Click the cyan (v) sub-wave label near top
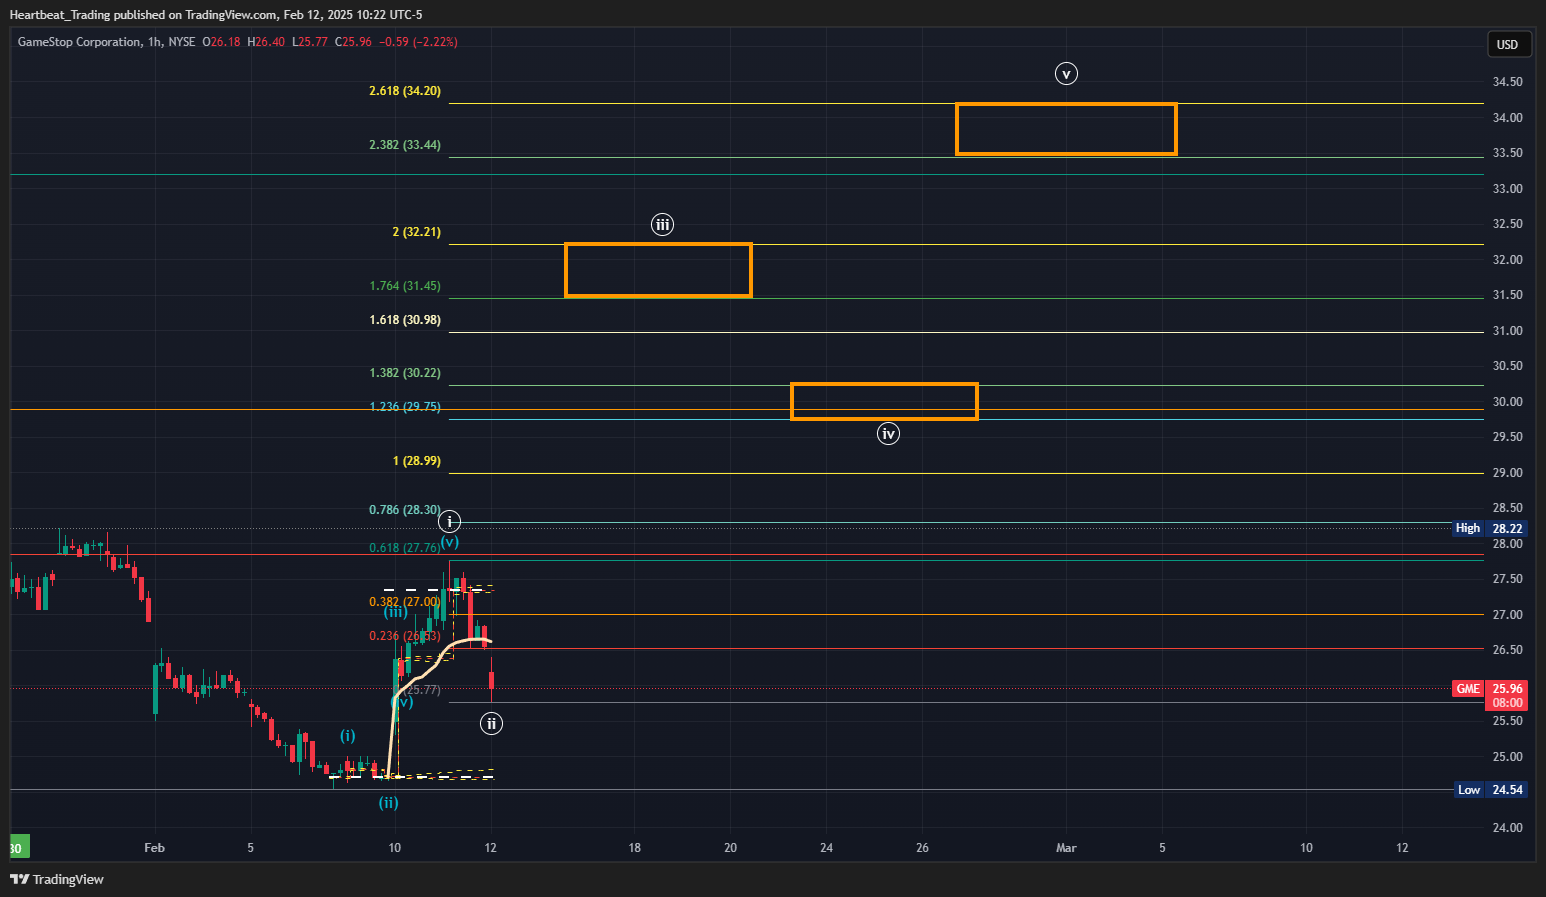Viewport: 1546px width, 897px height. 450,542
